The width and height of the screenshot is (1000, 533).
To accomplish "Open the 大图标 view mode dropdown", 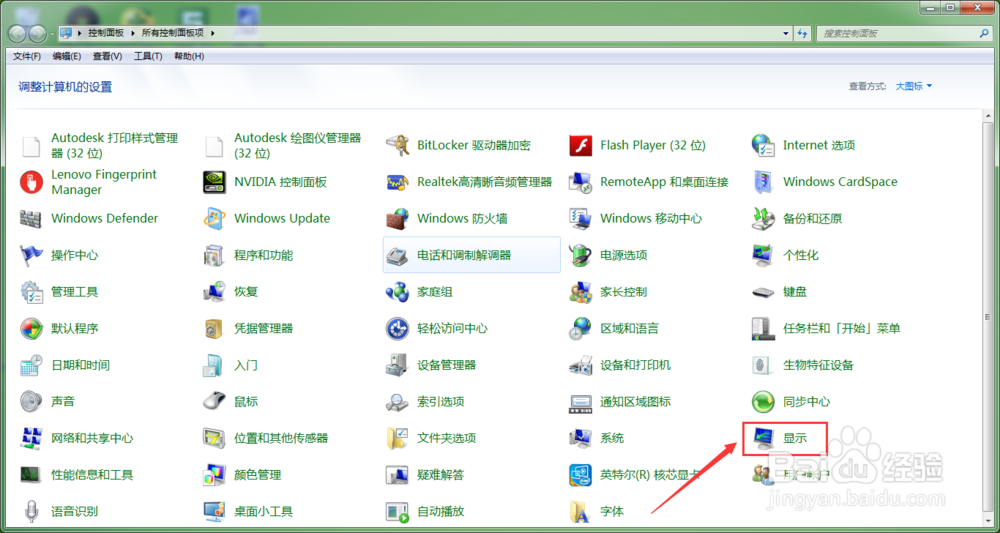I will point(913,86).
